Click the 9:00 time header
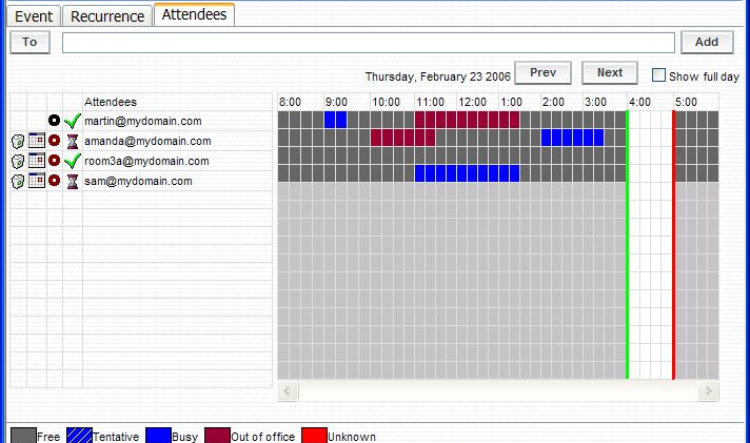Screen dimensions: 750x443 tap(336, 102)
